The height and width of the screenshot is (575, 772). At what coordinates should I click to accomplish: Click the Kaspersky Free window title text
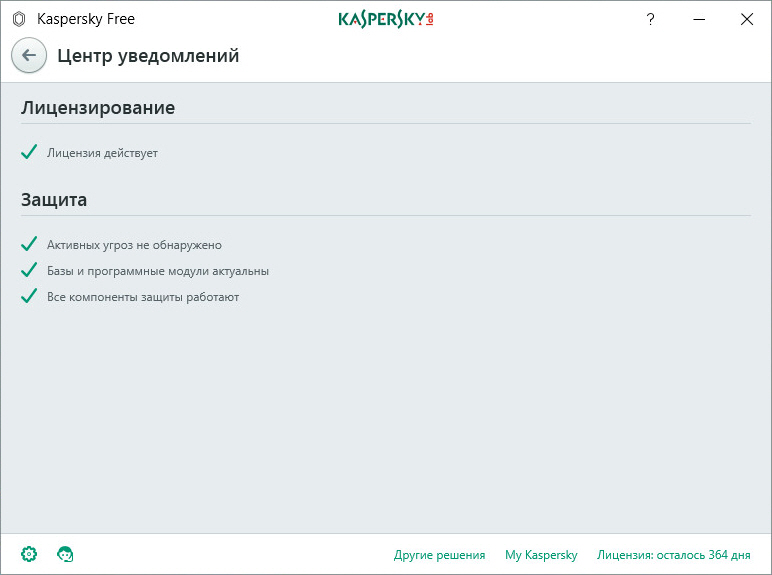[86, 19]
